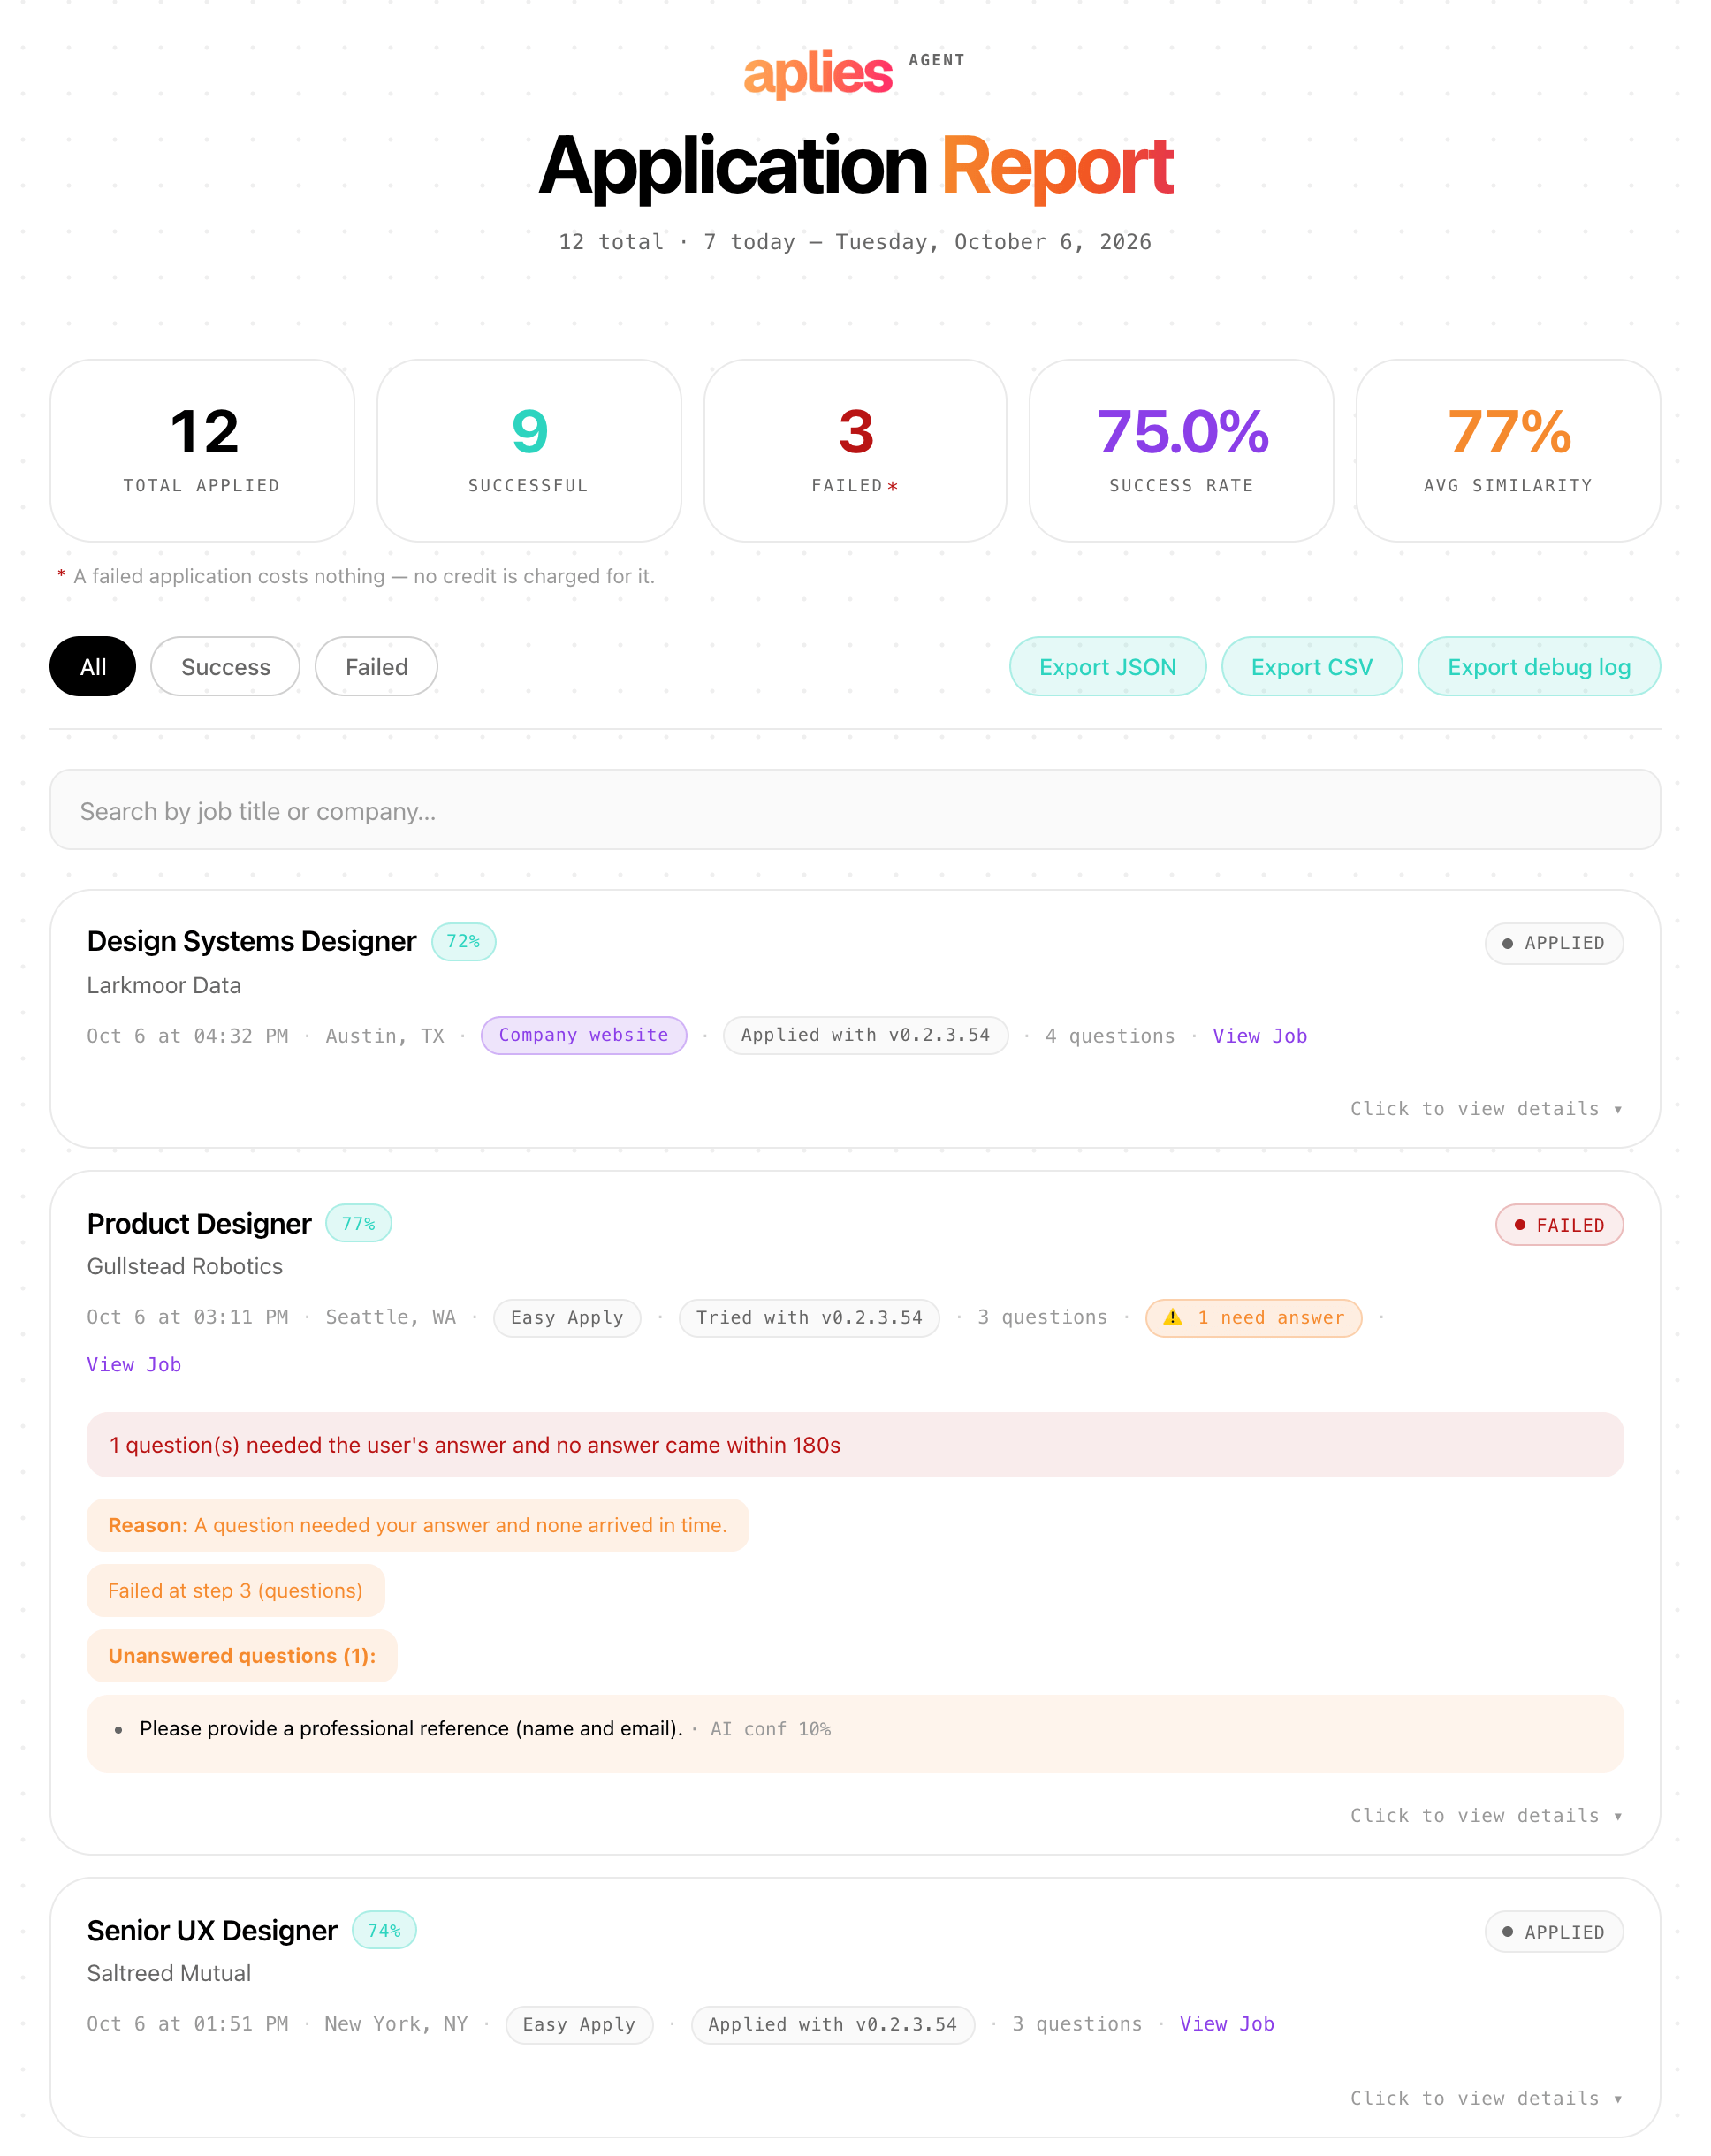The image size is (1711, 2156).
Task: Click the aplies logo
Action: tap(817, 73)
